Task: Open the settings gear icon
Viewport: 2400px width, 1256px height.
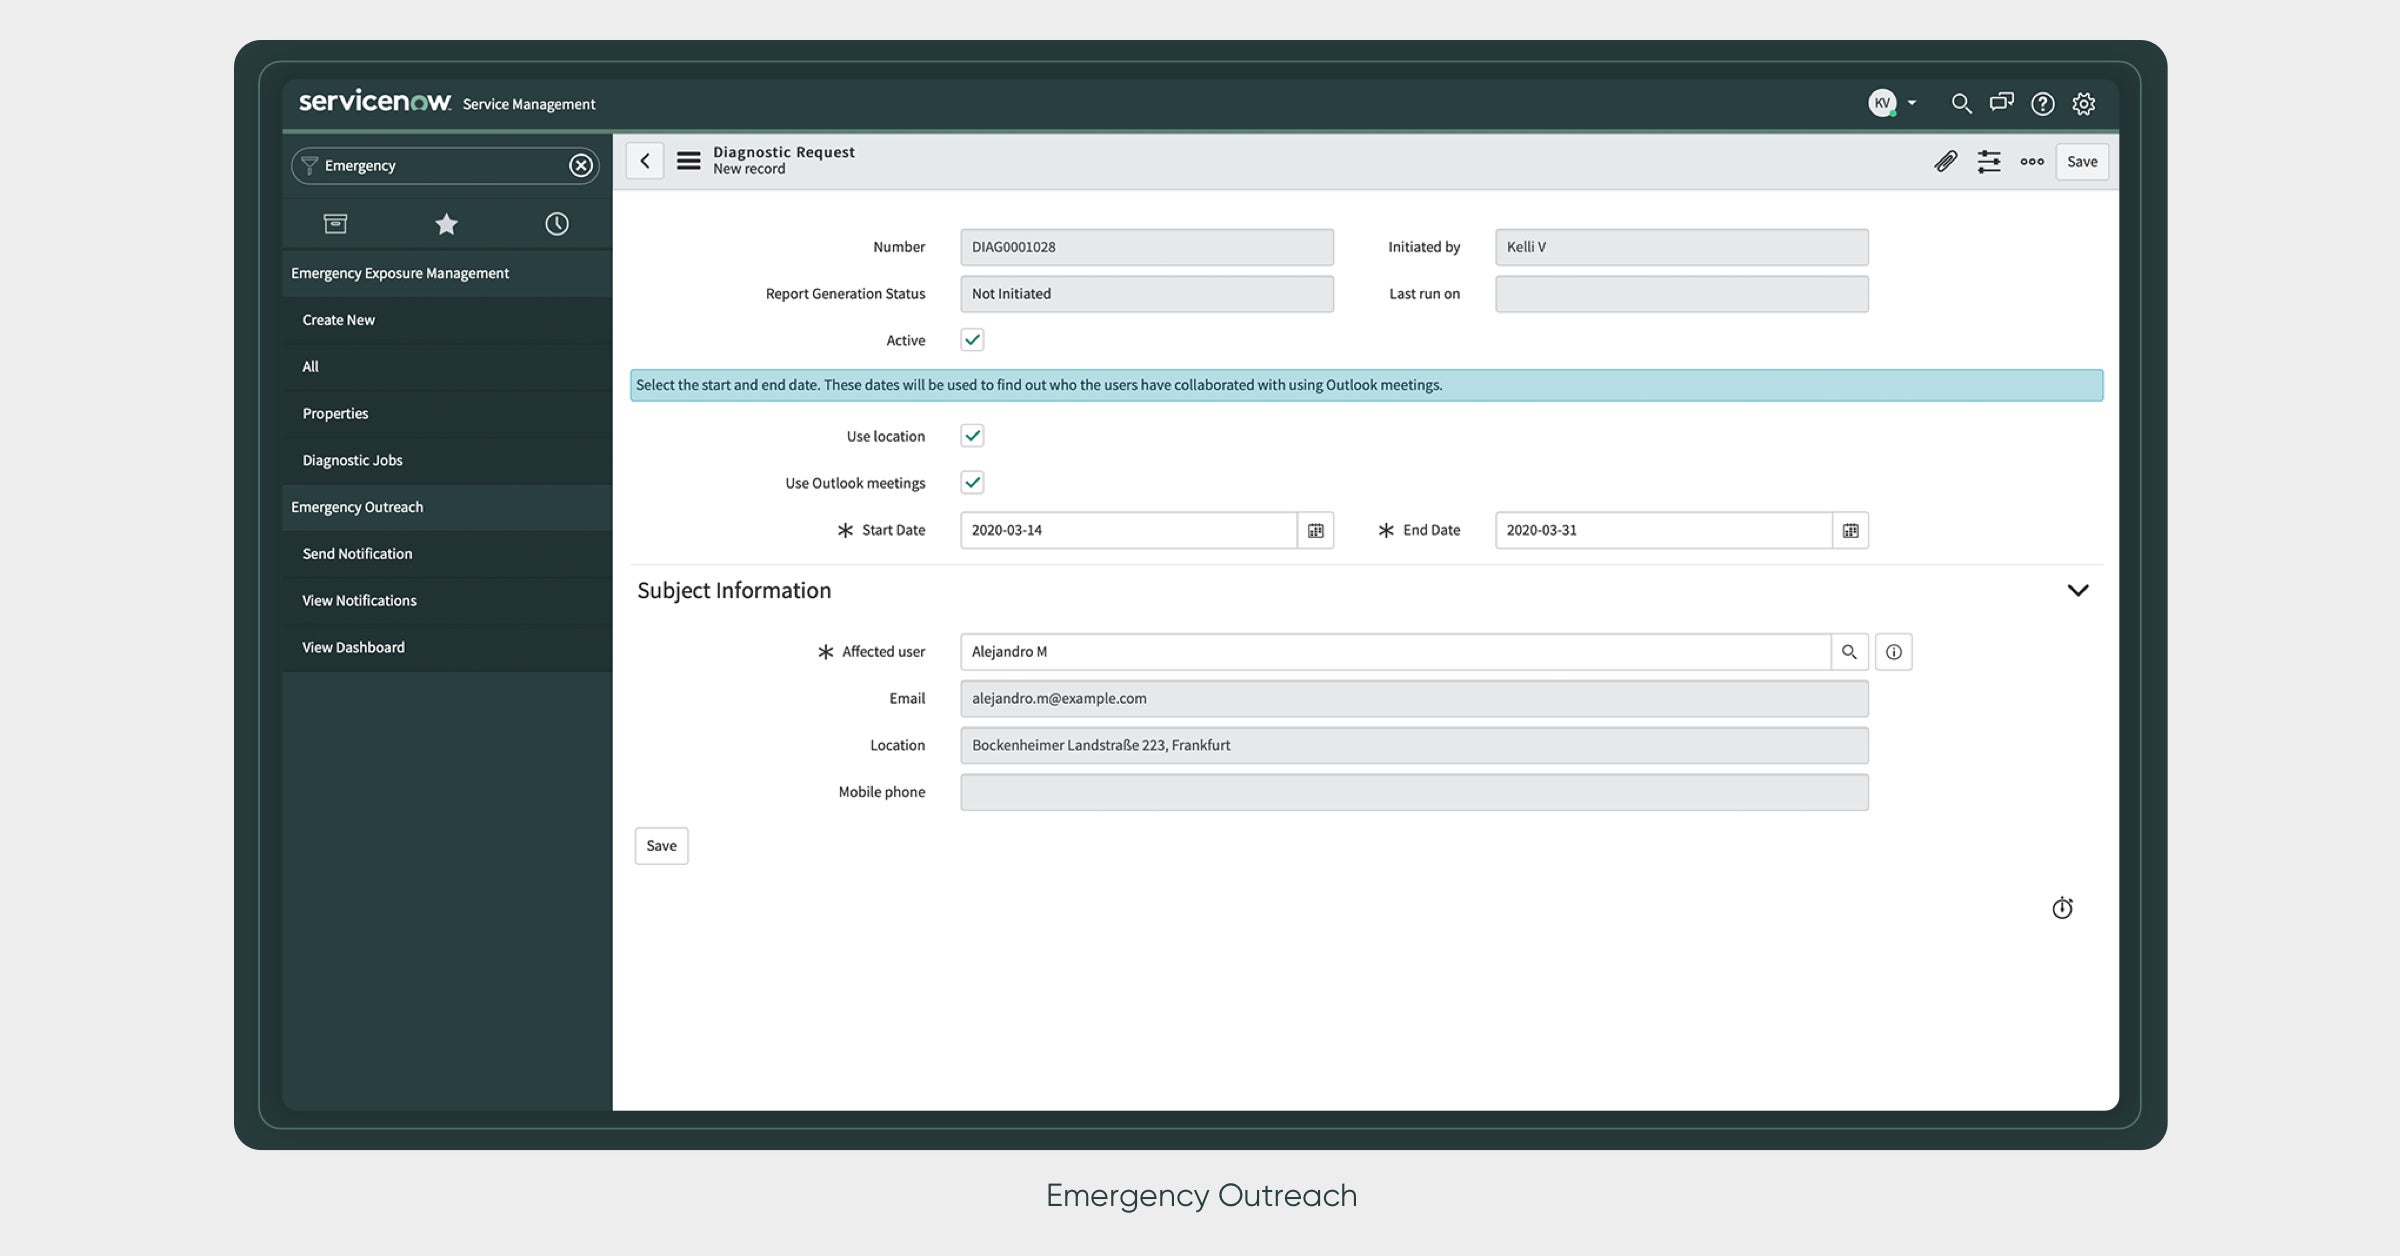Action: tap(2083, 103)
